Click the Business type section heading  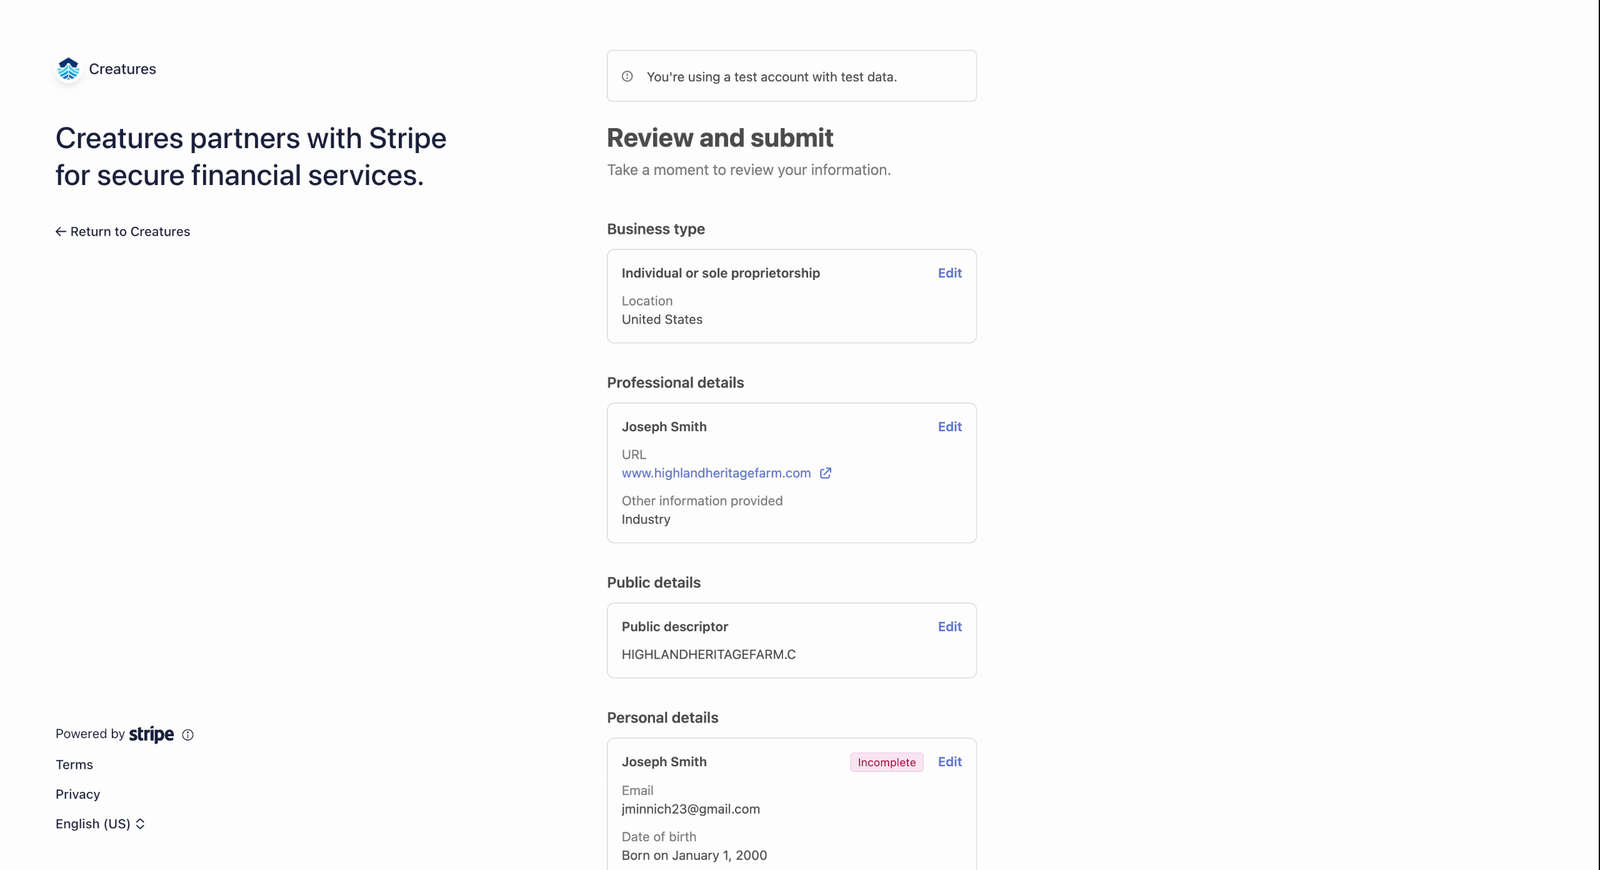pyautogui.click(x=656, y=229)
